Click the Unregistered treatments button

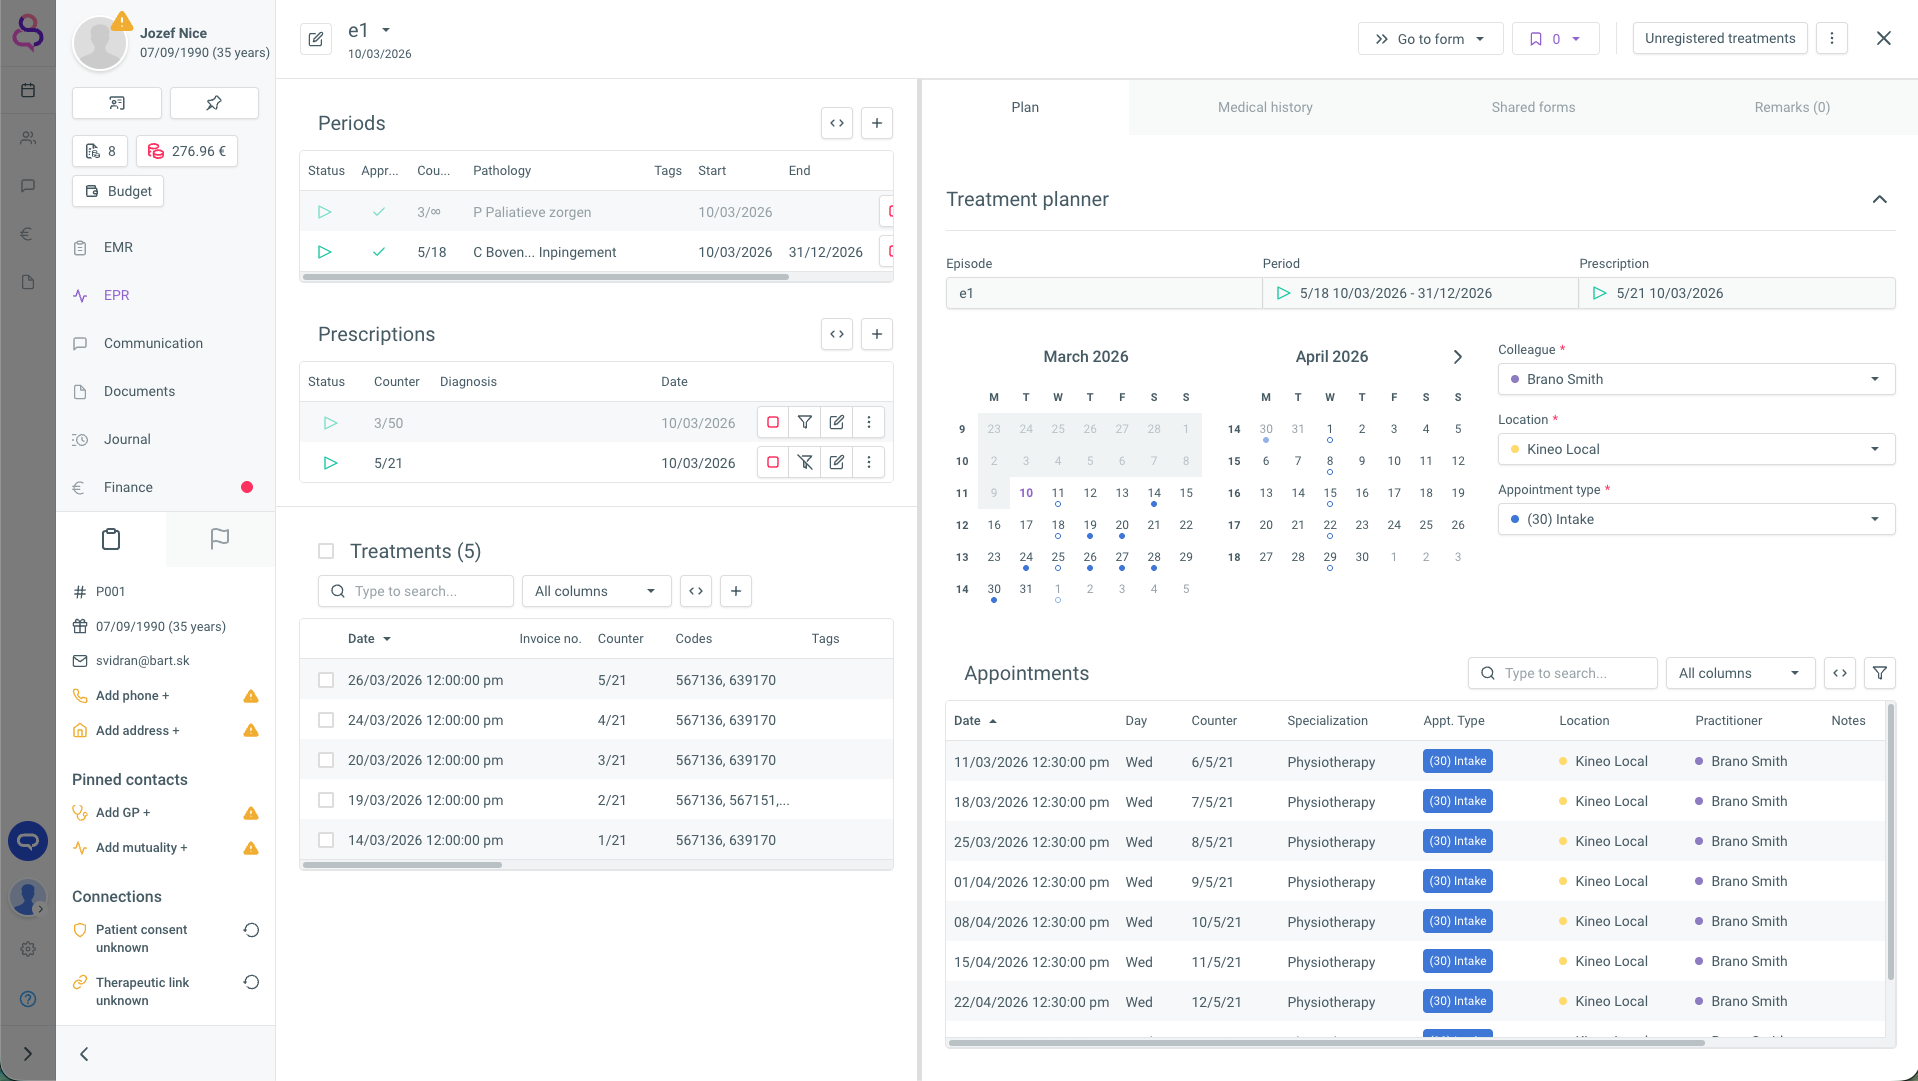point(1719,39)
